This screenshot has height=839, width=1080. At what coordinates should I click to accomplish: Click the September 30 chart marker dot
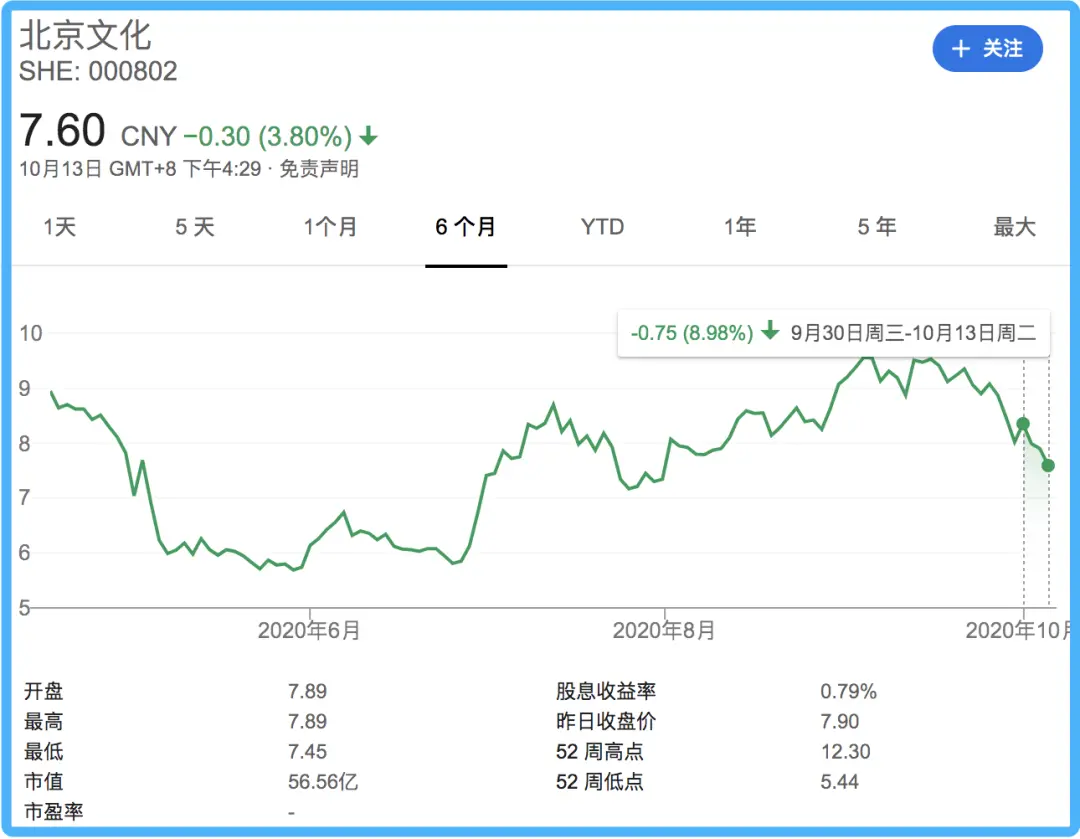click(1024, 424)
